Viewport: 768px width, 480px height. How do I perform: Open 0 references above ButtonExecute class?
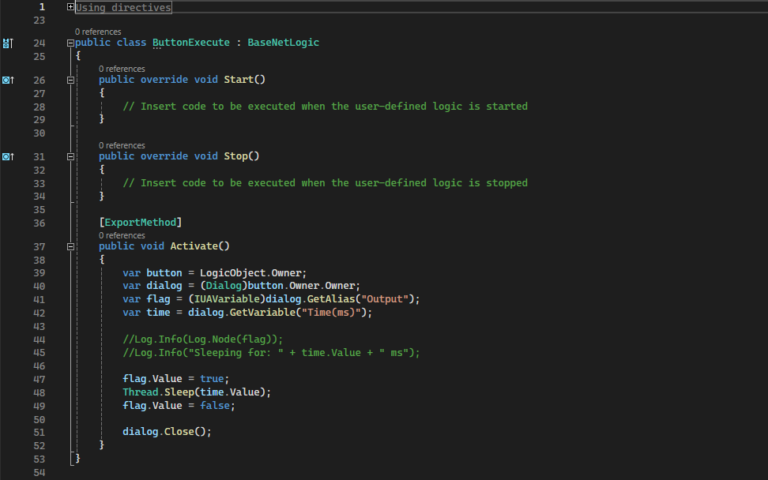click(97, 32)
